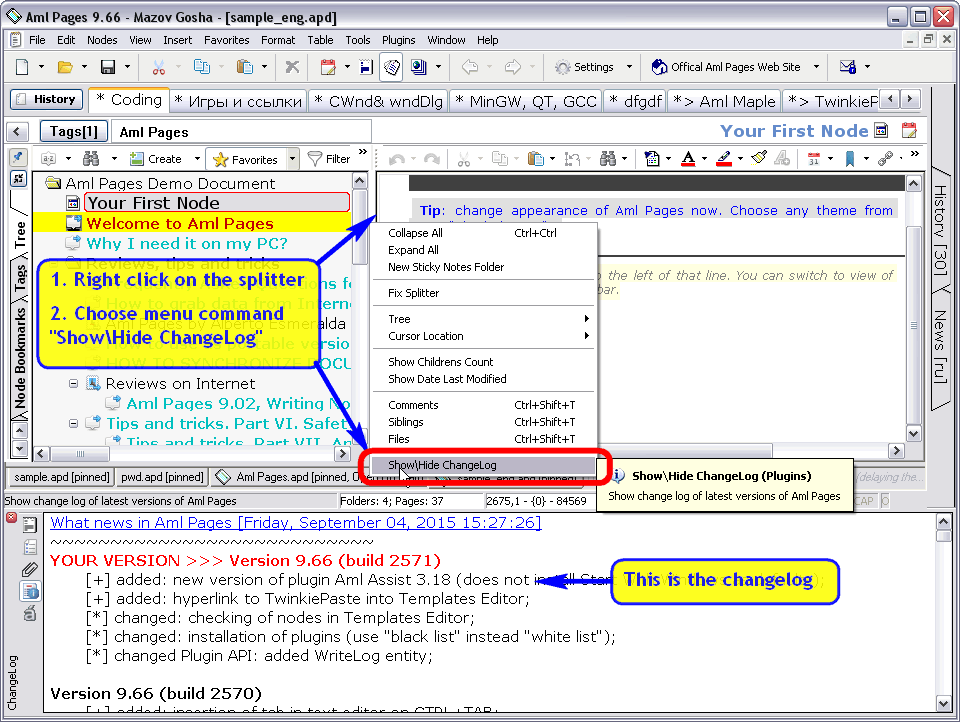This screenshot has width=960, height=722.
Task: Click the Open file folder icon
Action: [x=65, y=67]
